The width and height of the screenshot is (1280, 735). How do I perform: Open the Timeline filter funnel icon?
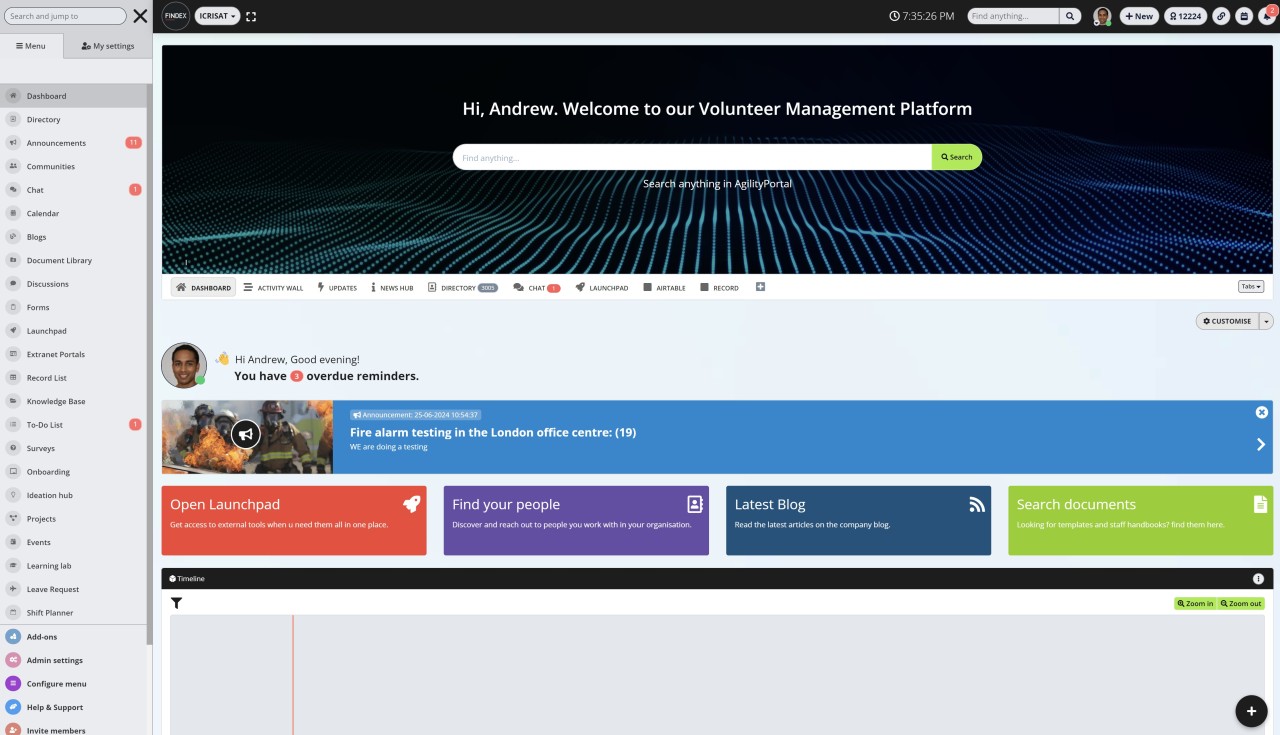pos(177,603)
